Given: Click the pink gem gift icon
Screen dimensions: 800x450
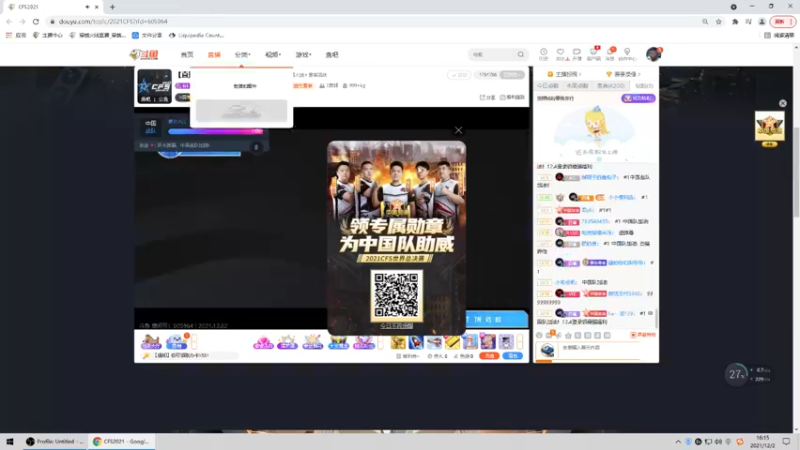Looking at the screenshot, I should click(x=263, y=342).
